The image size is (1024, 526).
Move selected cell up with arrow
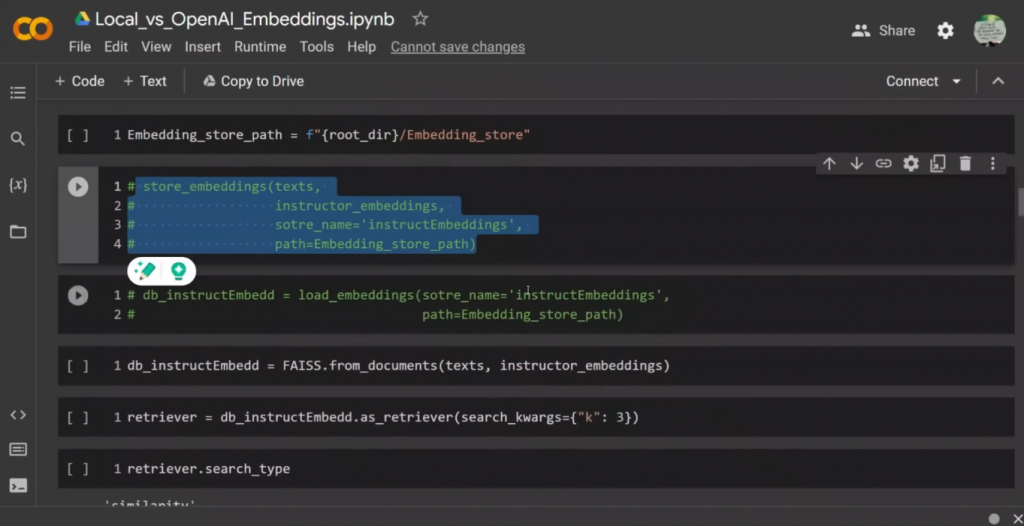click(829, 164)
